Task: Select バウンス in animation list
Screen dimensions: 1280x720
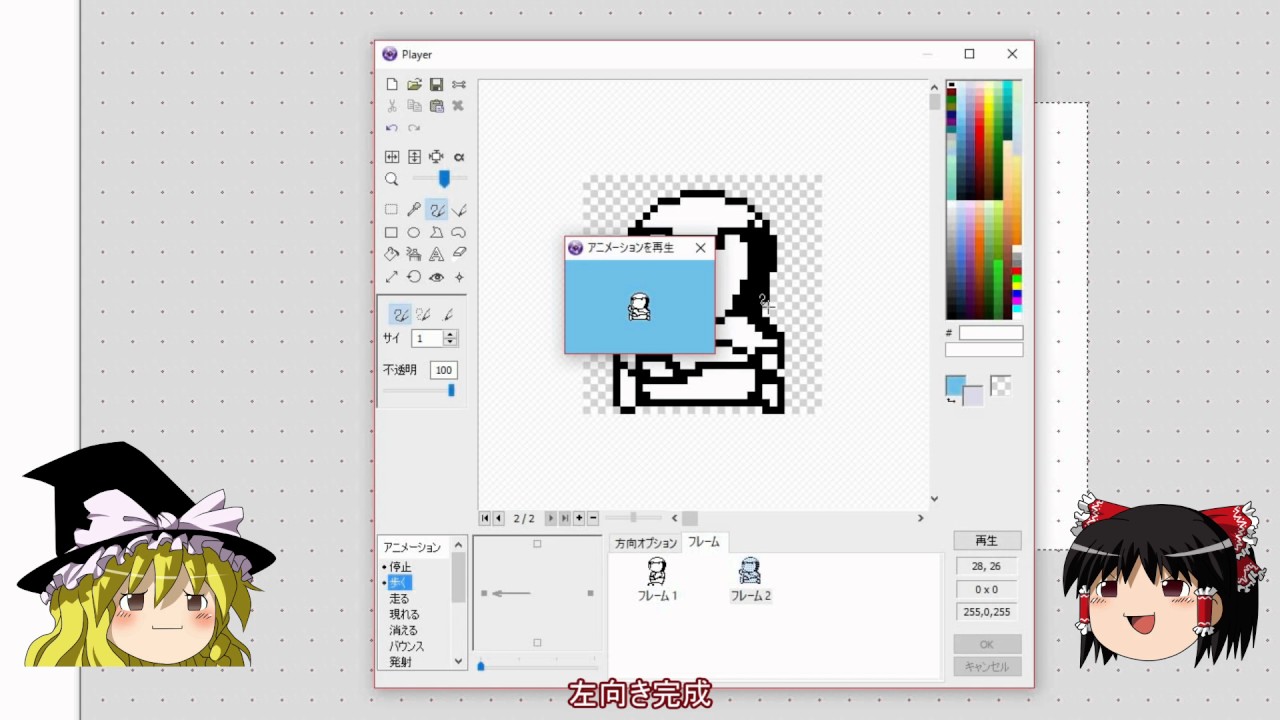Action: click(407, 646)
